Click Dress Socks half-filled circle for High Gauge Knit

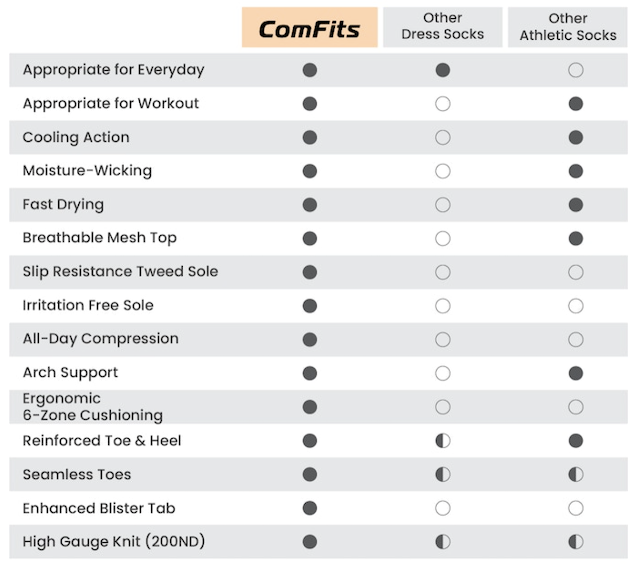443,542
